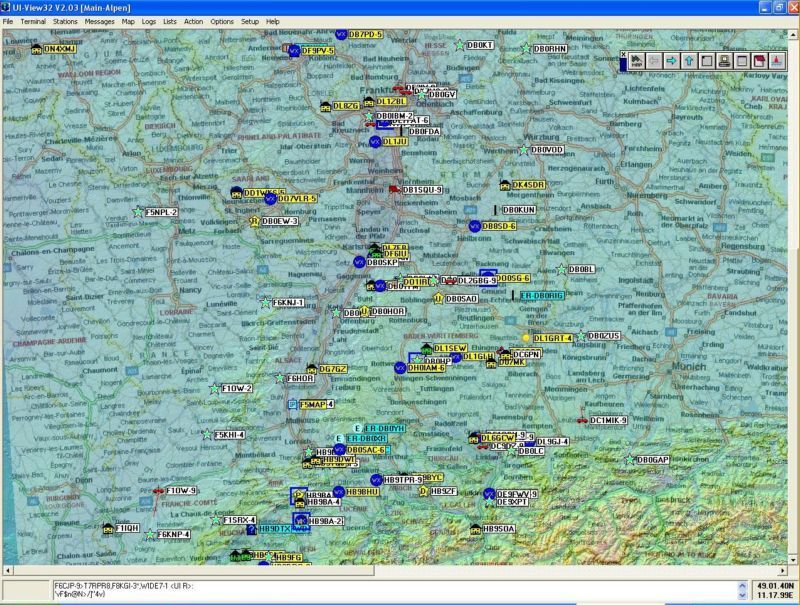Click the green star beside DB0VOD
The height and width of the screenshot is (605, 800).
click(522, 150)
